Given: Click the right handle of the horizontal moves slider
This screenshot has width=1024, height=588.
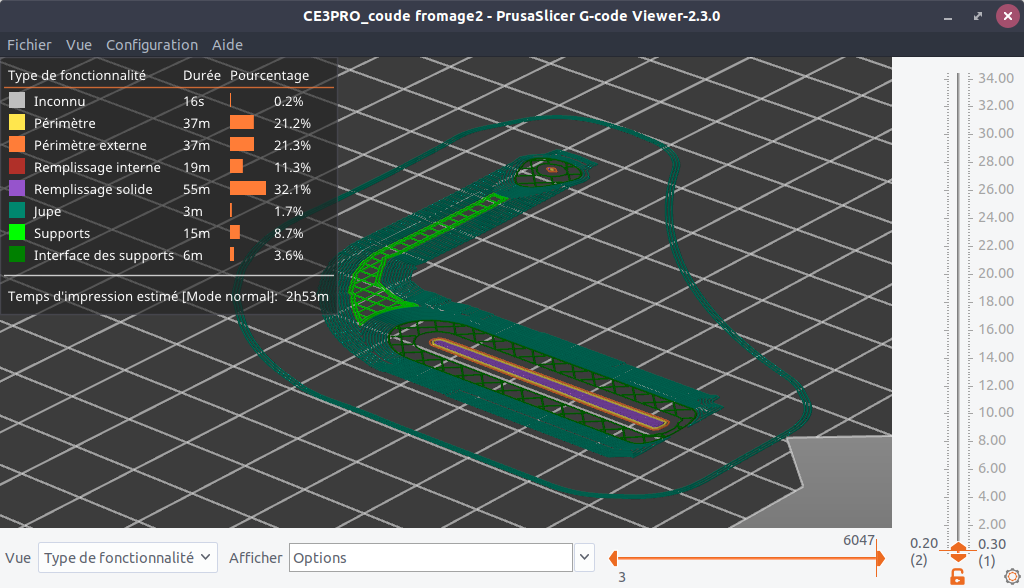Looking at the screenshot, I should (881, 558).
